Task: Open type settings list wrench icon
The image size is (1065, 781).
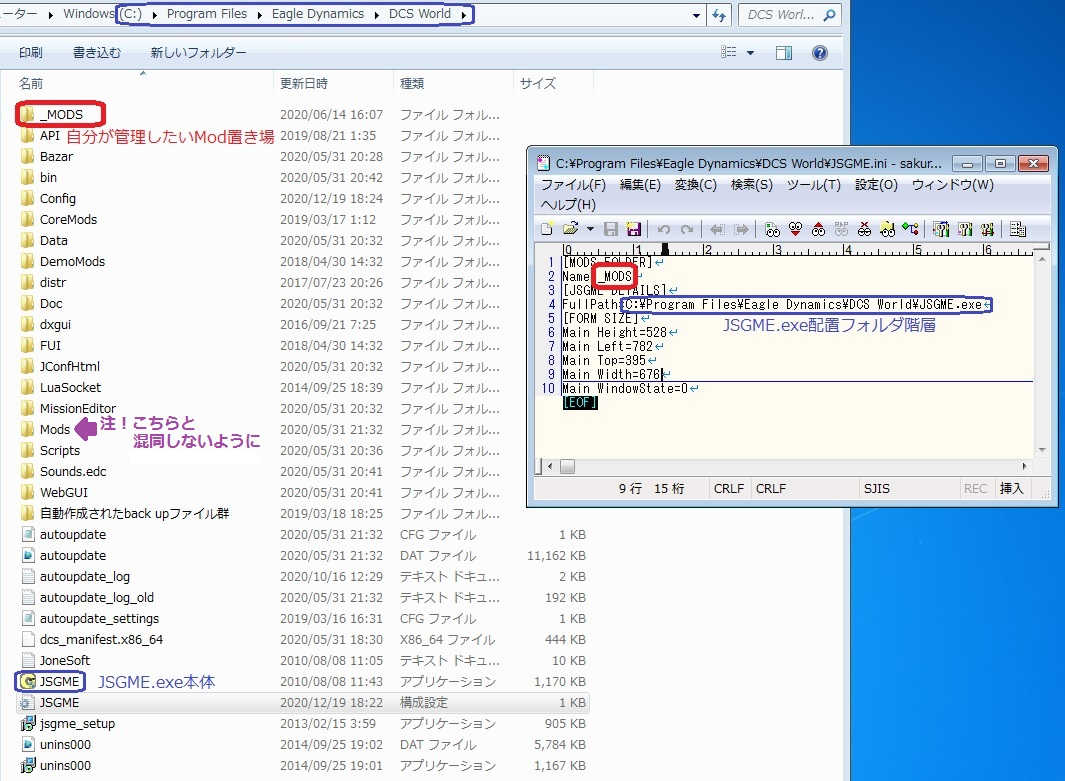Action: pos(941,229)
